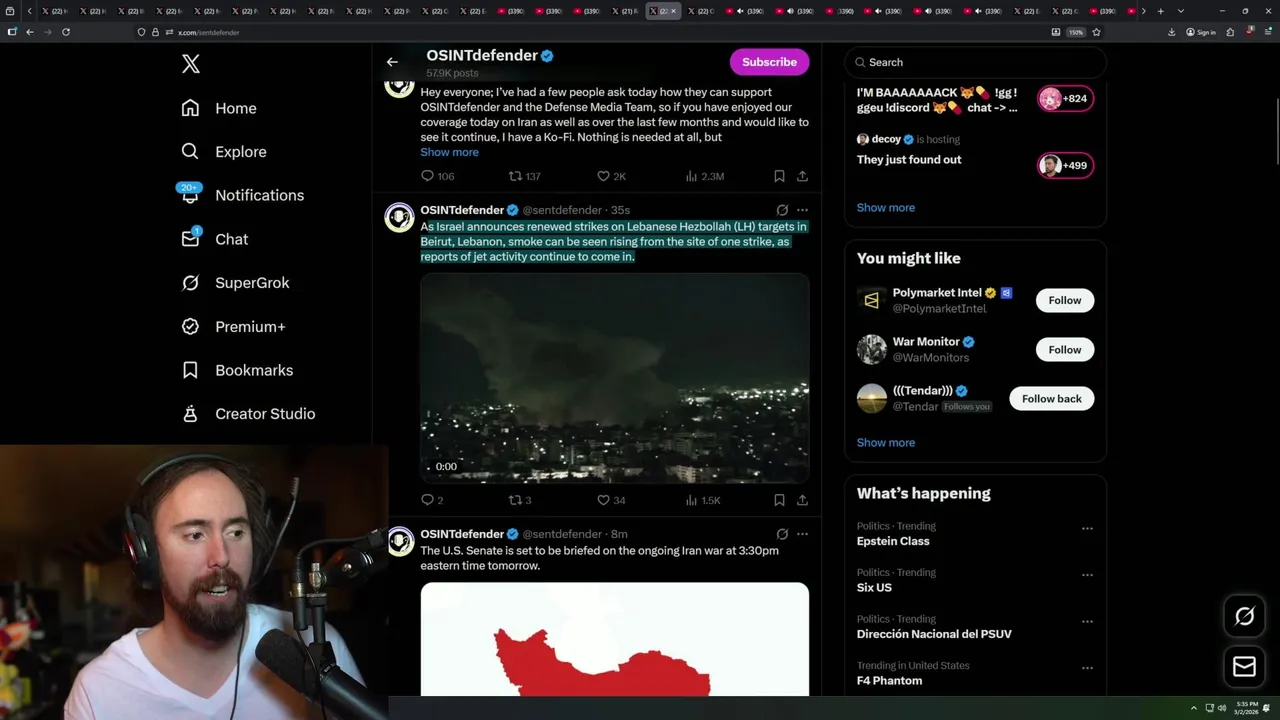The width and height of the screenshot is (1280, 720).
Task: View analytics showing 2.3M views
Action: coord(704,176)
